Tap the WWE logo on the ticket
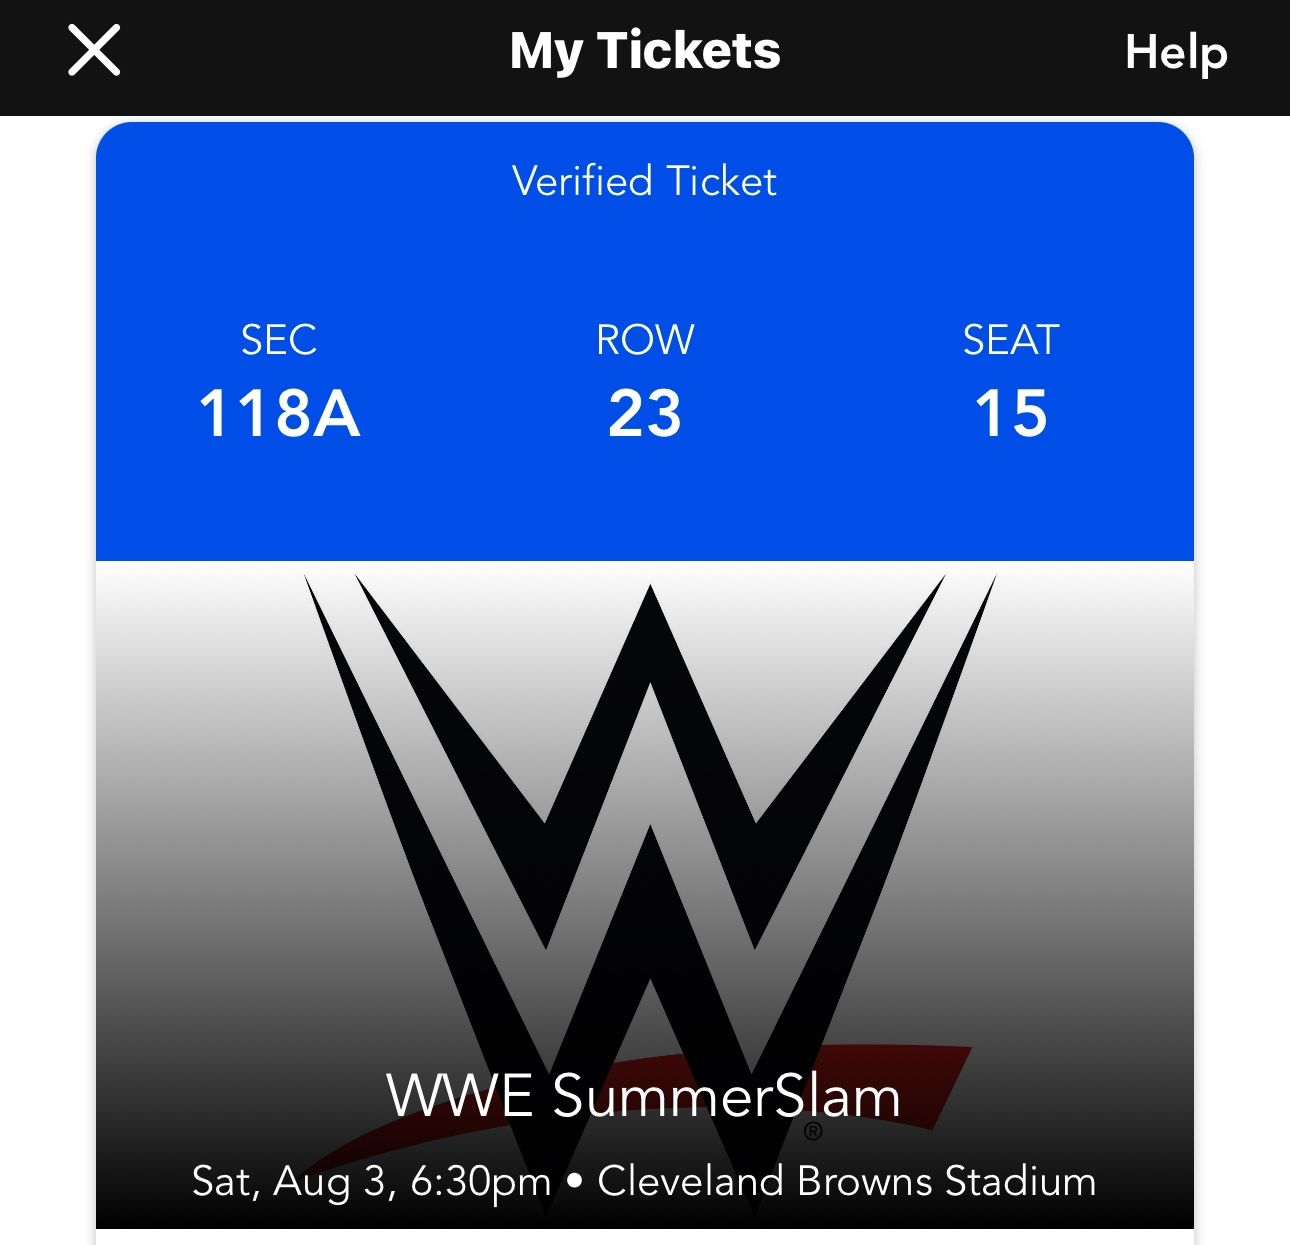Image resolution: width=1290 pixels, height=1245 pixels. tap(645, 820)
